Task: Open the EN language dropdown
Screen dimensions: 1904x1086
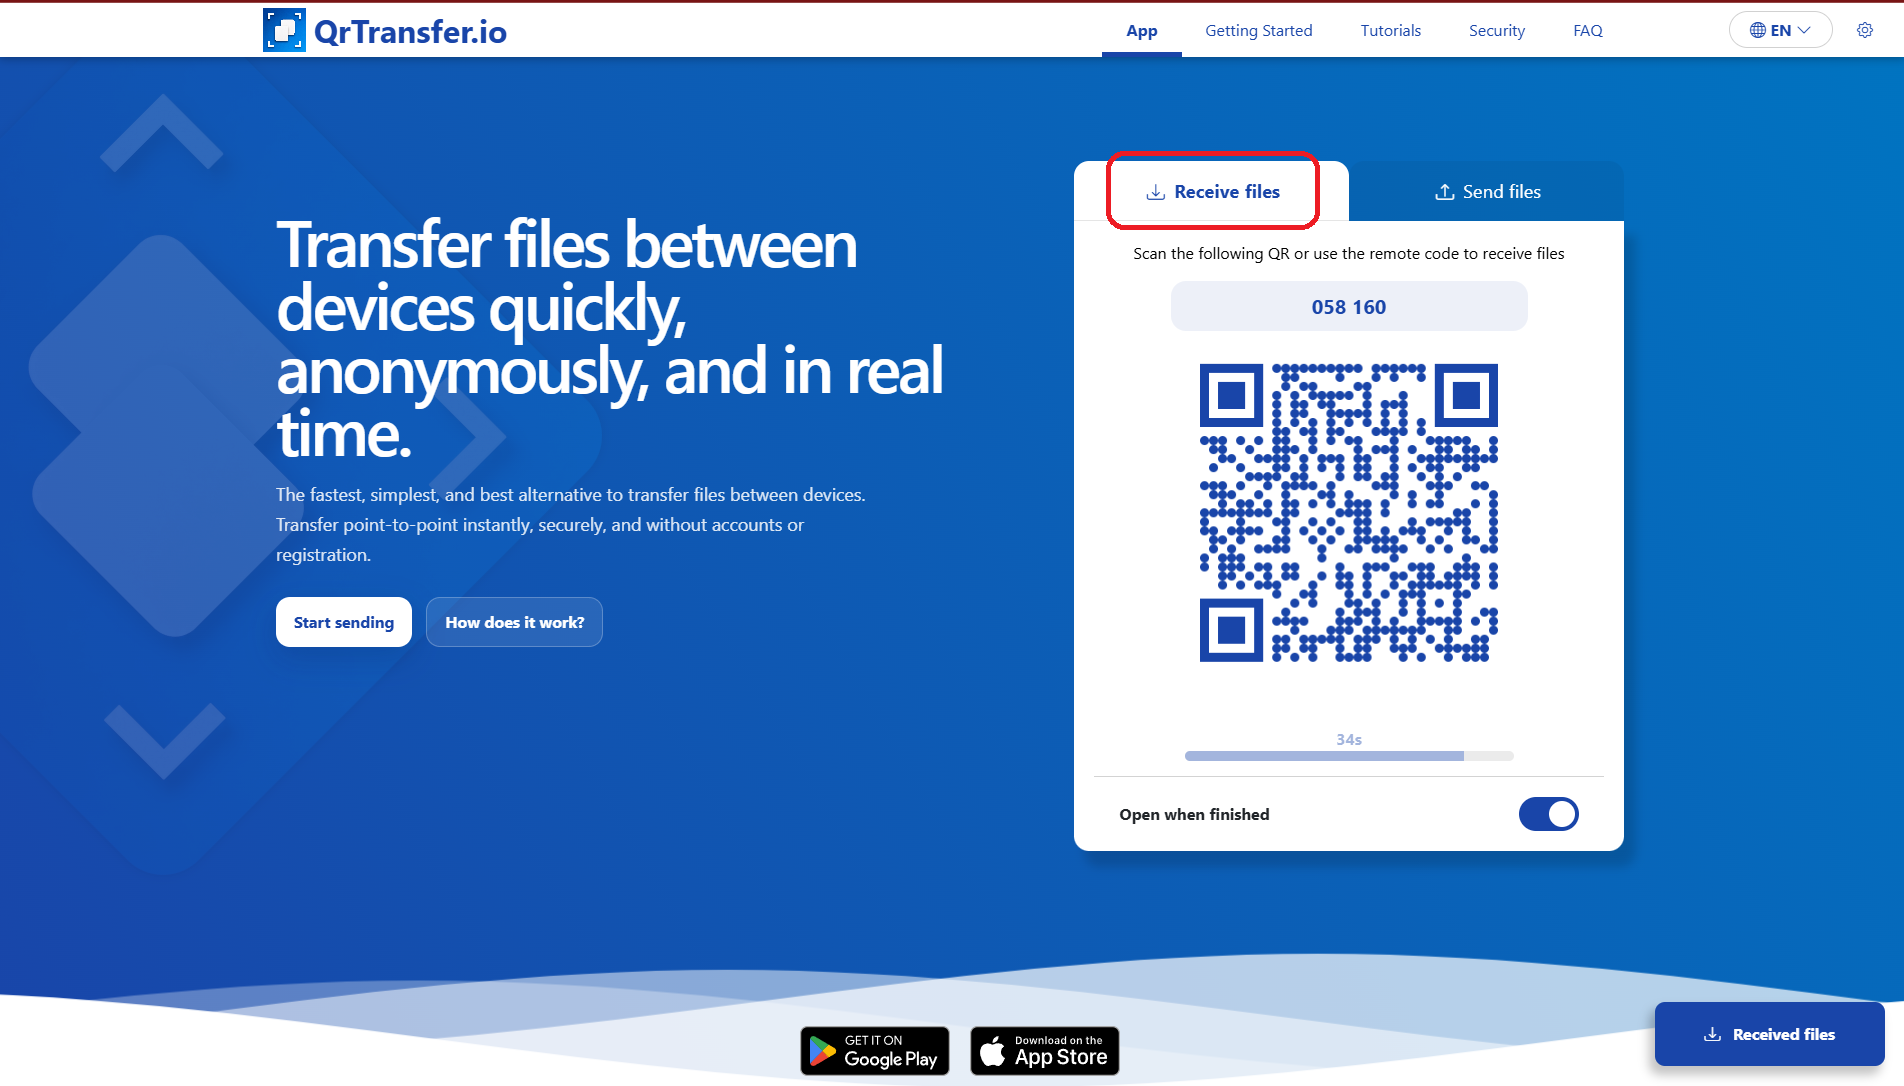Action: [1780, 30]
